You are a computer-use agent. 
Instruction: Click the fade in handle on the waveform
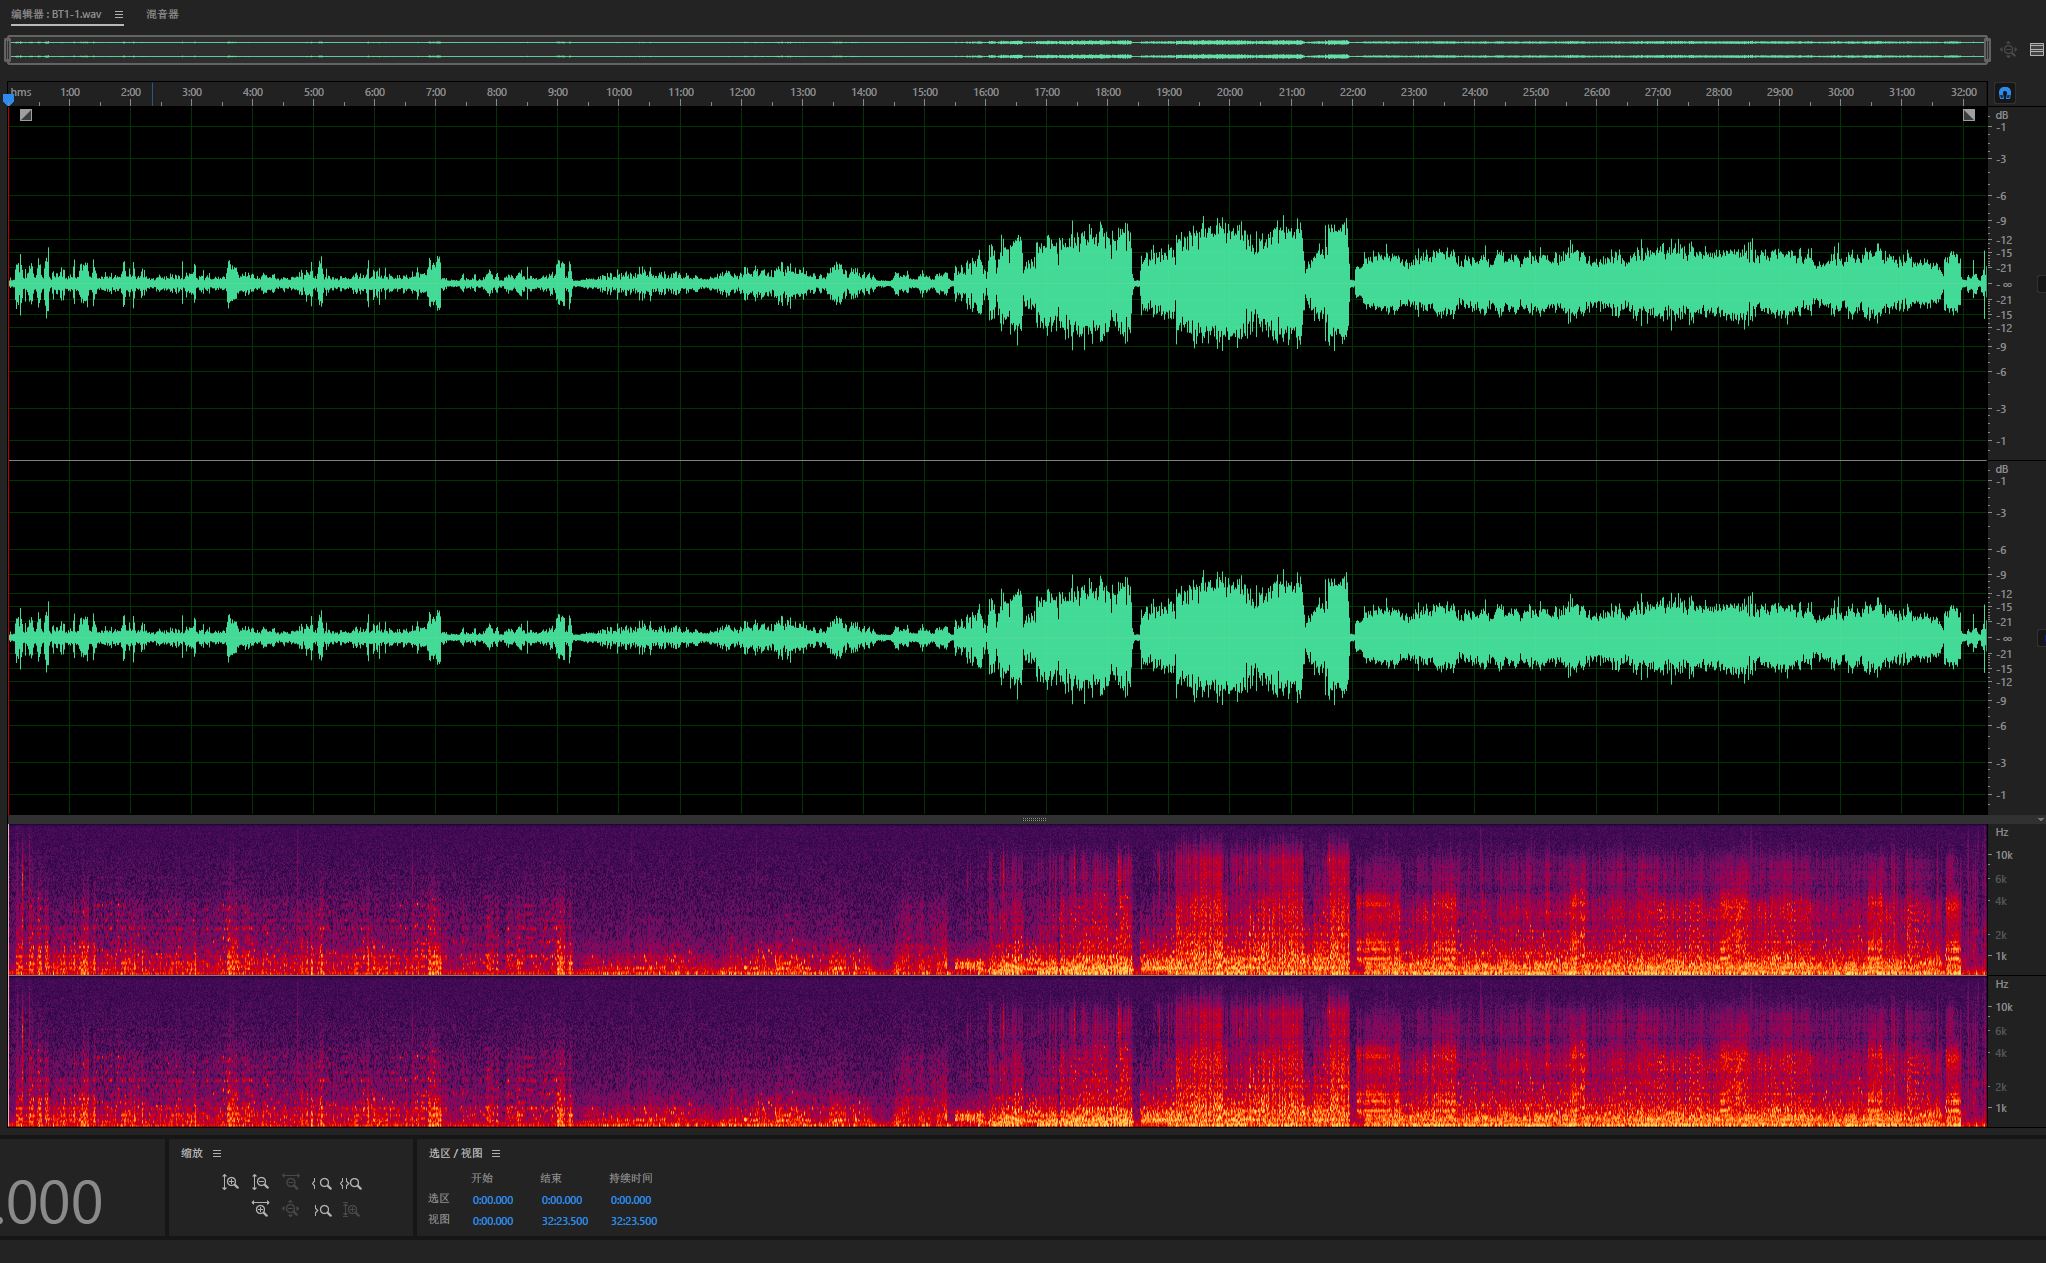click(26, 115)
